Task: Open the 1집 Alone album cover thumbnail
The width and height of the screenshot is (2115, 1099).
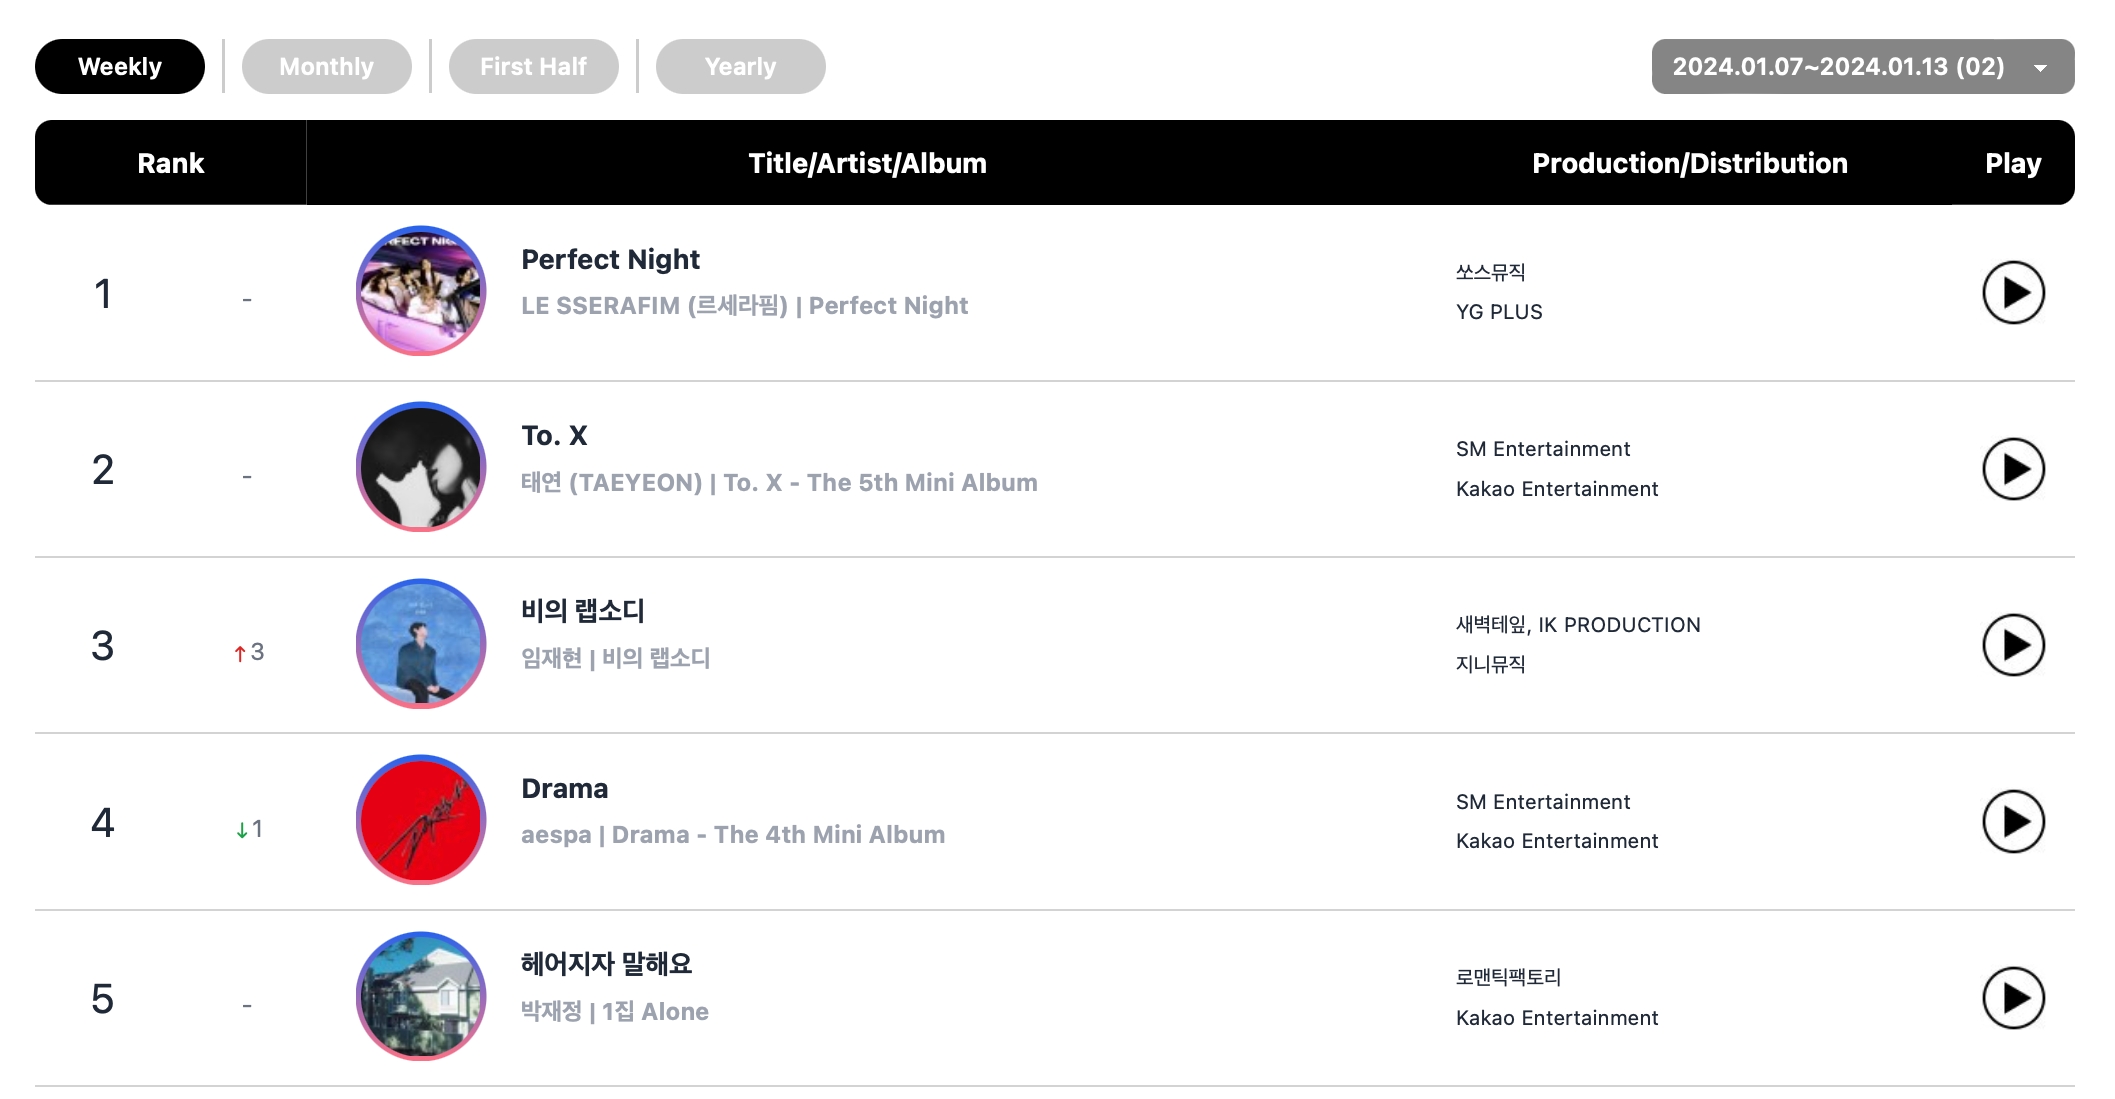Action: (421, 996)
